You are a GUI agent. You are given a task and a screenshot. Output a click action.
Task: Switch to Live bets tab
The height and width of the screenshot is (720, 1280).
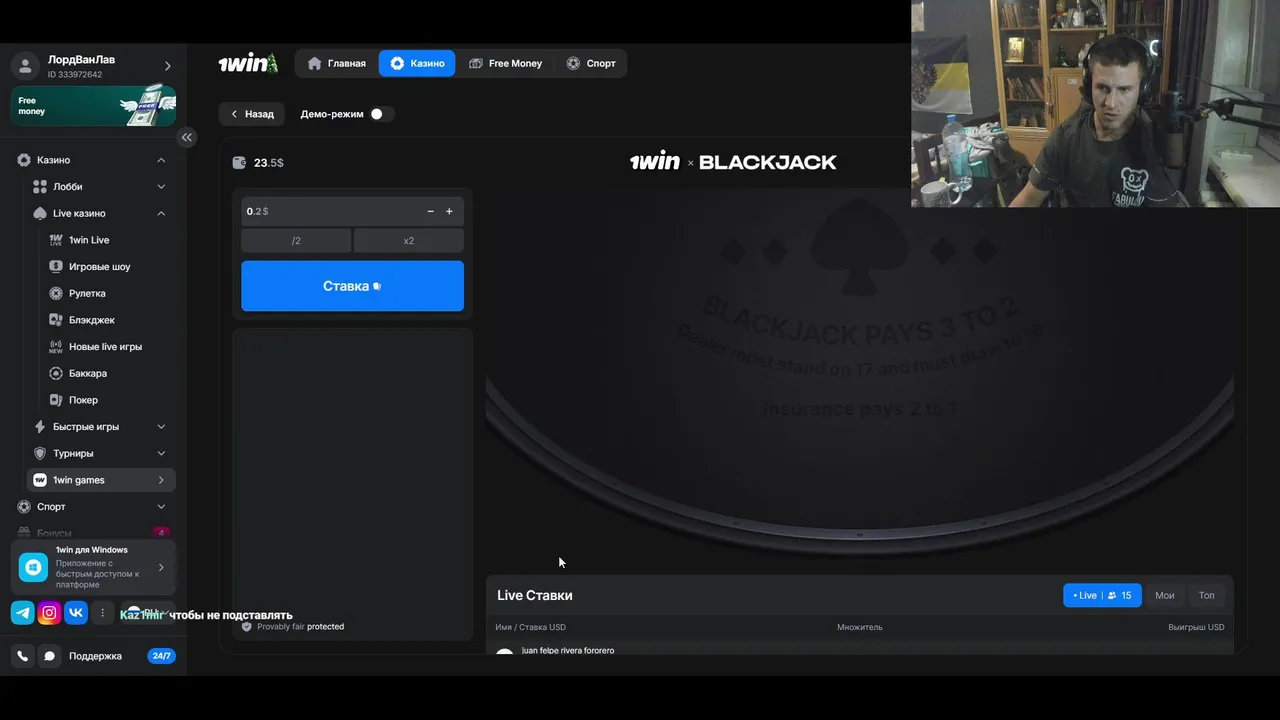tap(1102, 595)
